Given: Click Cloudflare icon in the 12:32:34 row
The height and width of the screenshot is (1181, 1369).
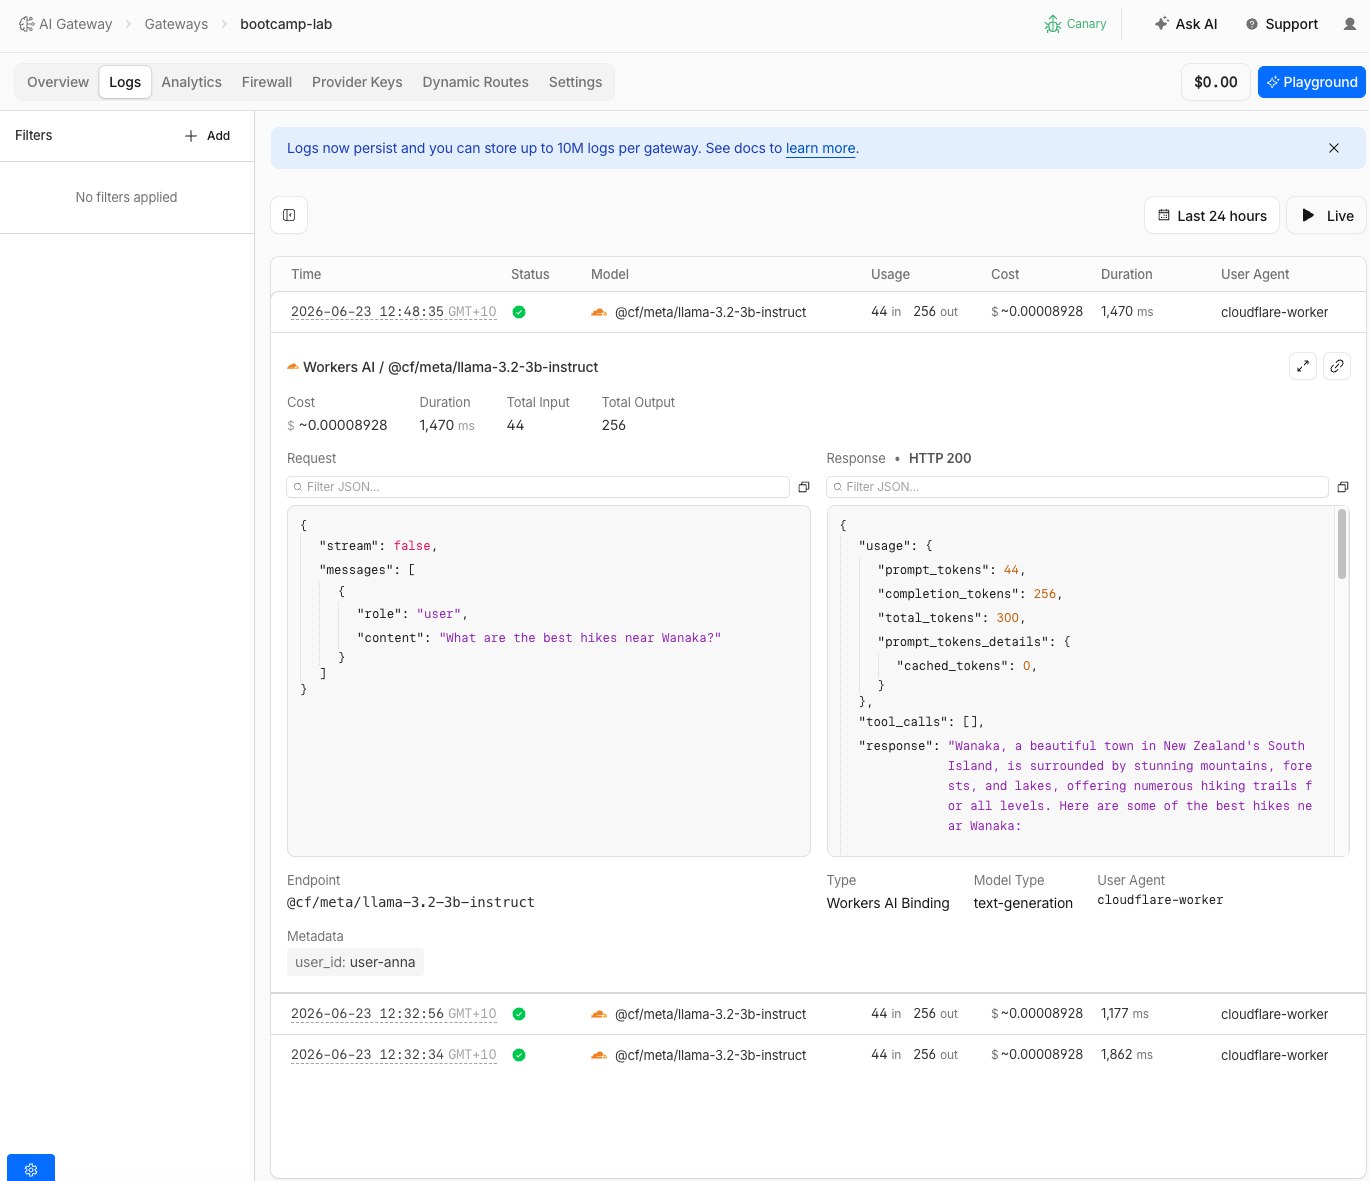Looking at the screenshot, I should (599, 1055).
